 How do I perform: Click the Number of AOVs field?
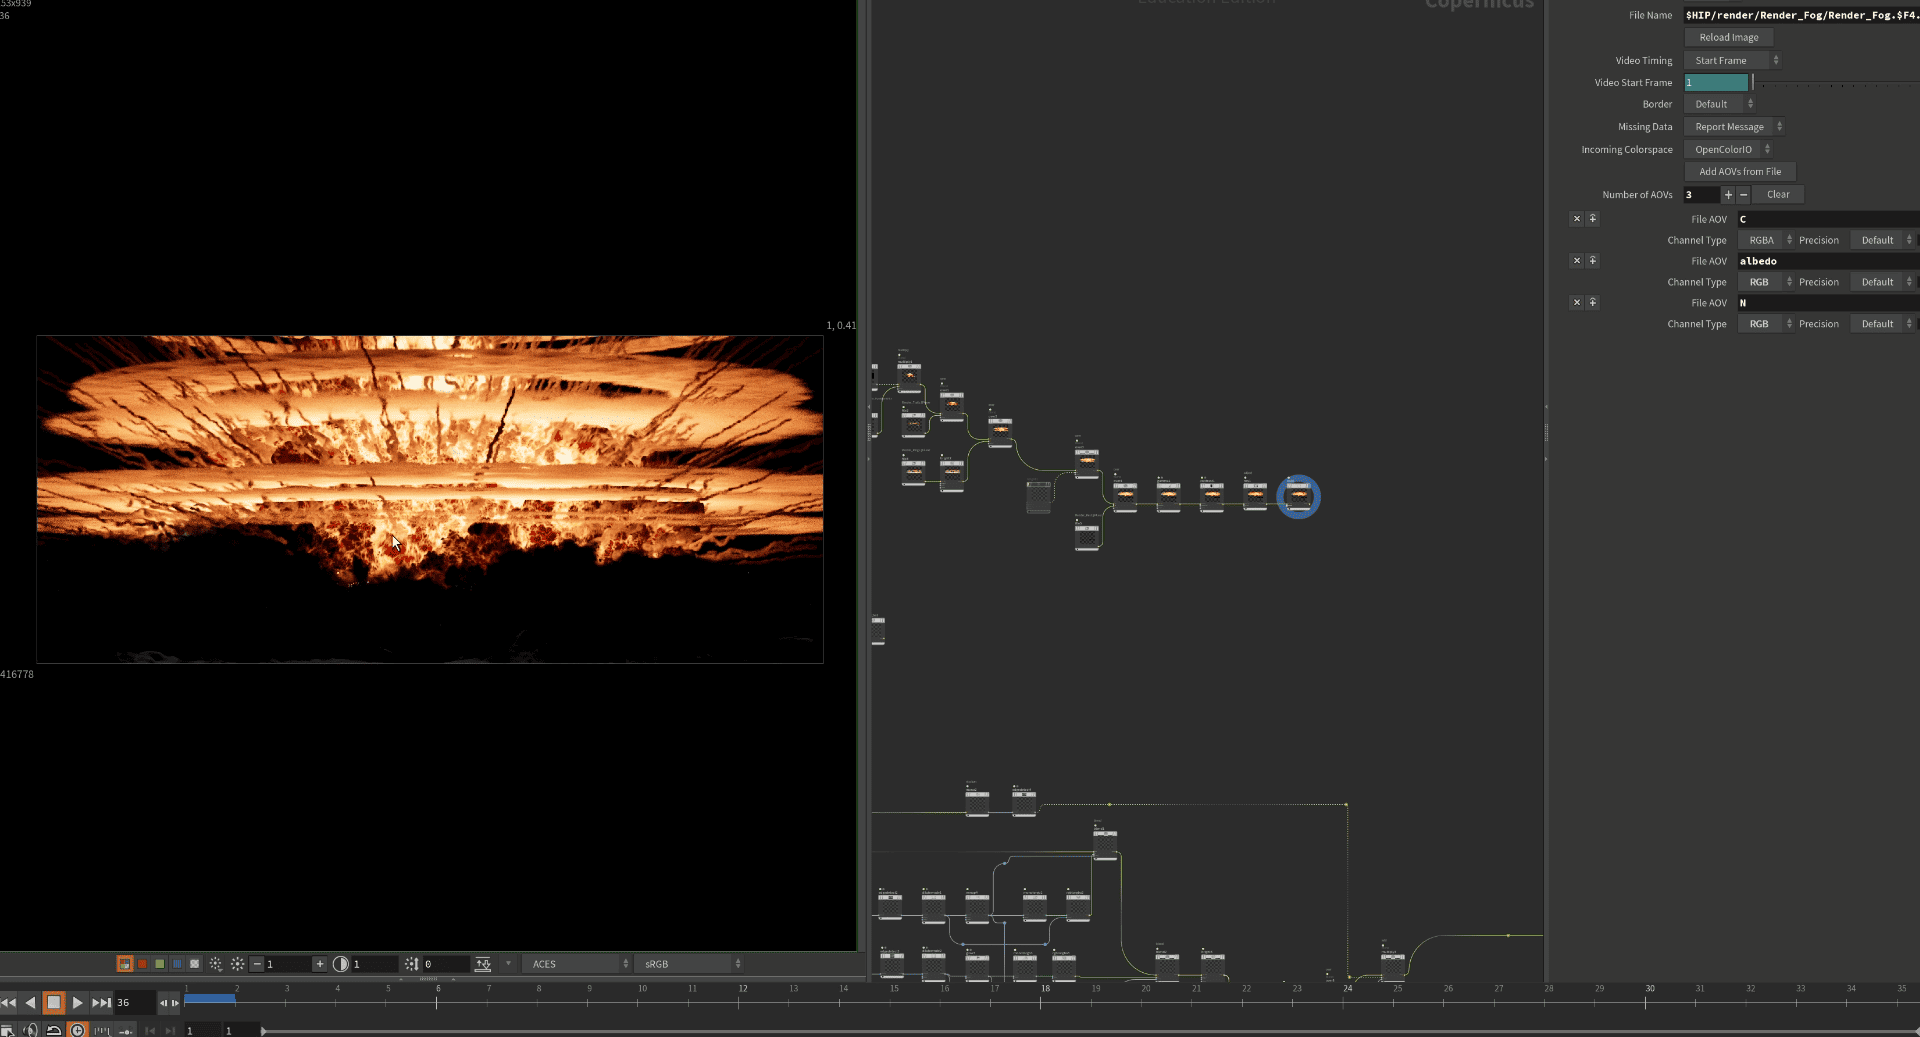pos(1701,195)
